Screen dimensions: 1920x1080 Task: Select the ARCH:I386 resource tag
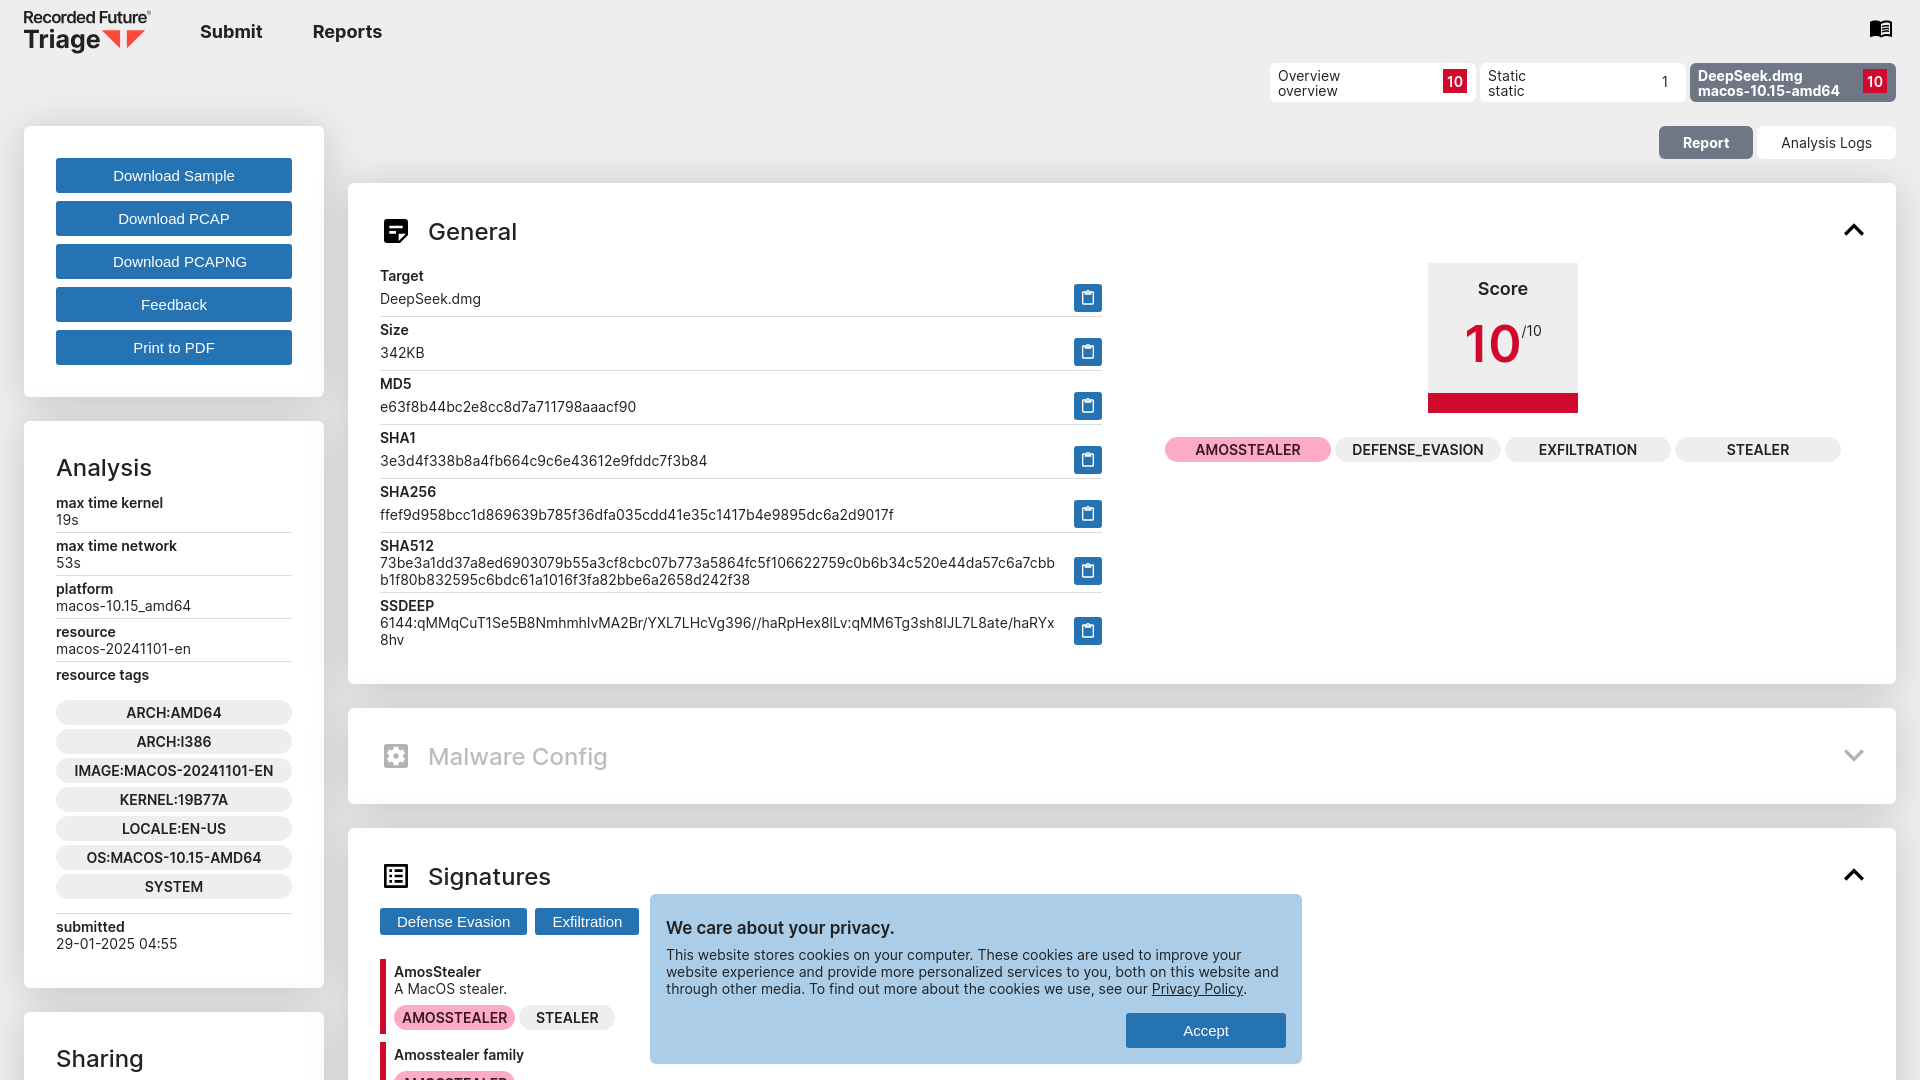point(174,742)
